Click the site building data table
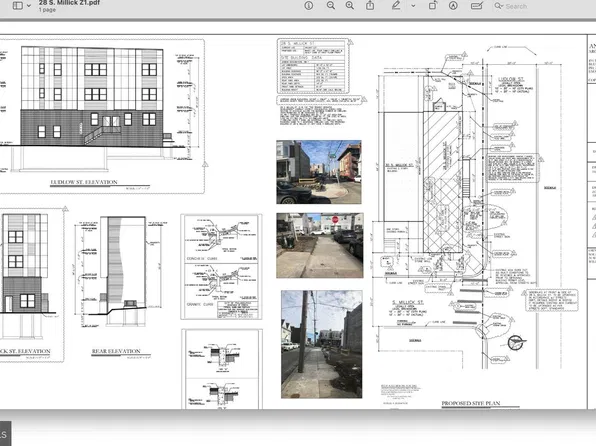 (313, 66)
